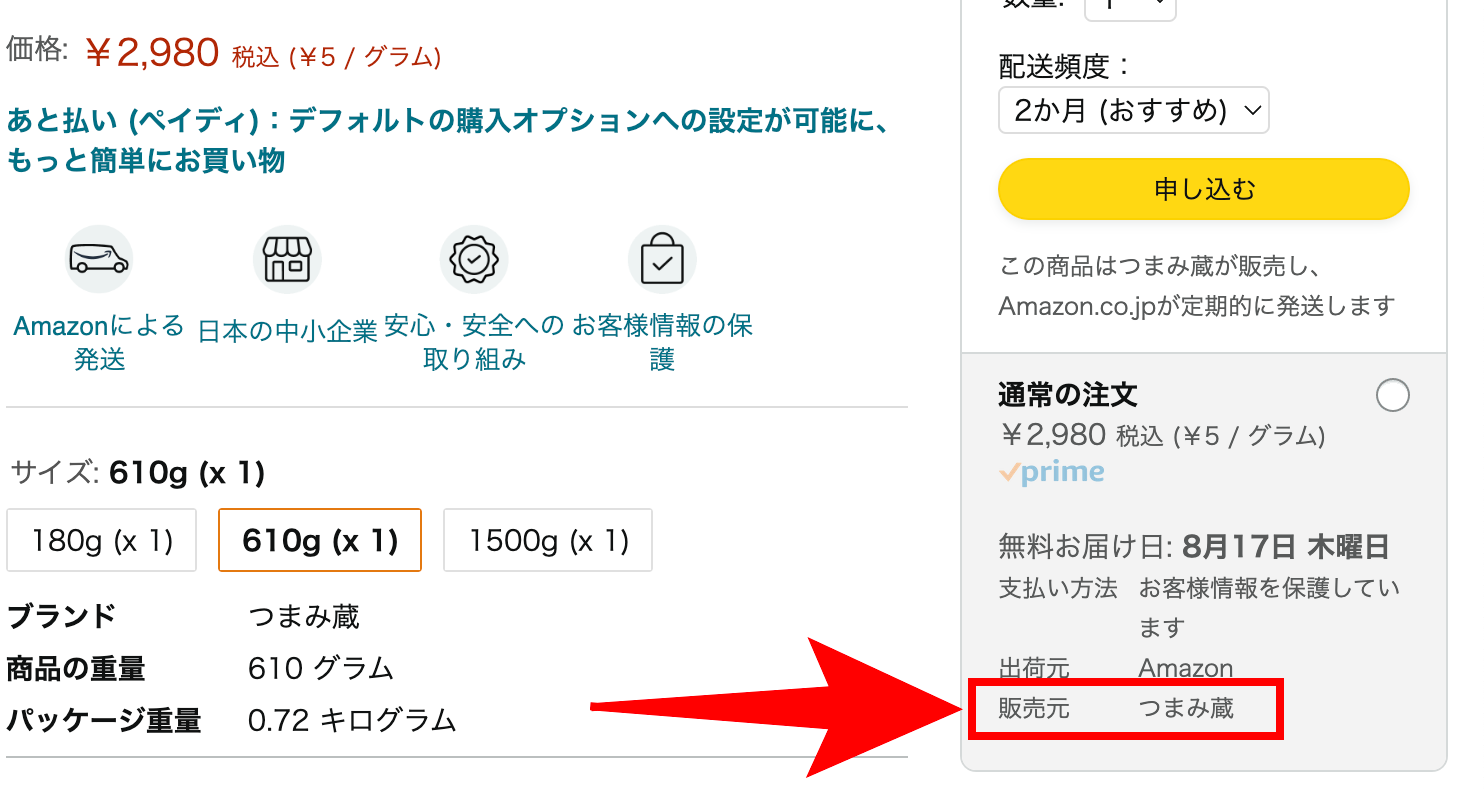Select the 通常の注文 radio button
Screen dimensions: 1484x790
click(1393, 396)
